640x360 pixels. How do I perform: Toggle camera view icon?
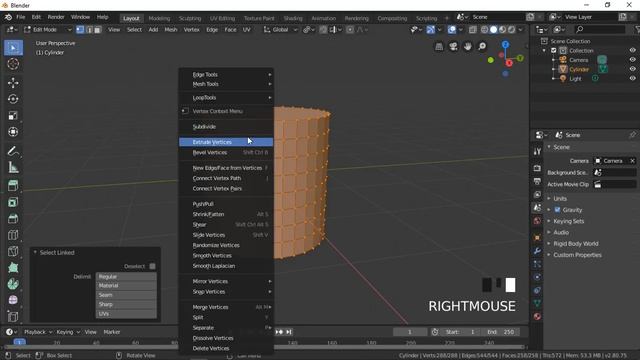tap(453, 47)
